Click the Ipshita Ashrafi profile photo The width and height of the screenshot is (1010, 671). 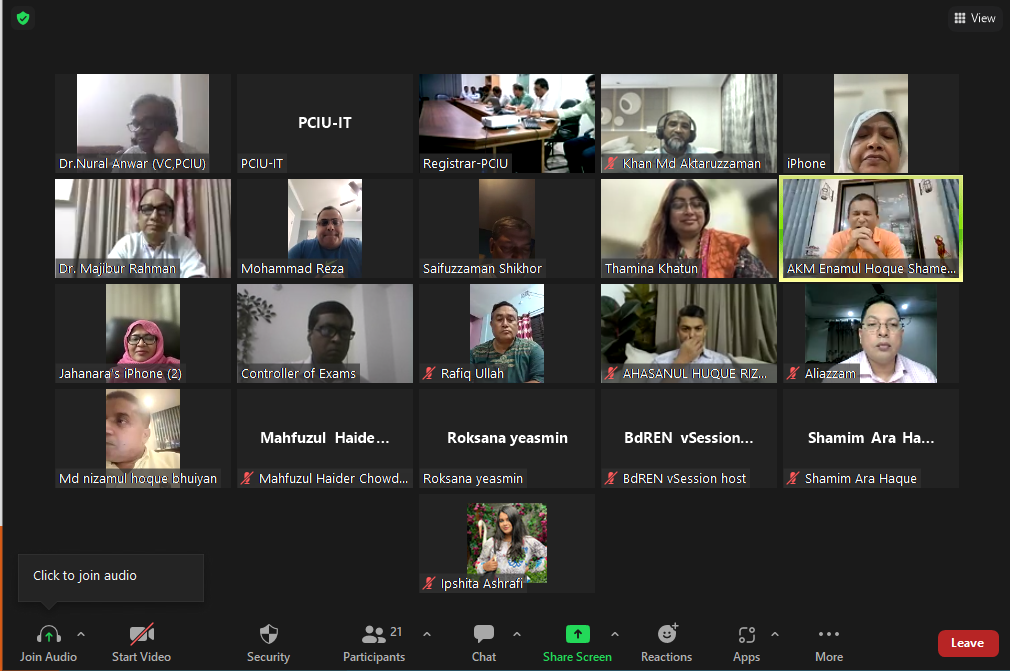[x=507, y=543]
